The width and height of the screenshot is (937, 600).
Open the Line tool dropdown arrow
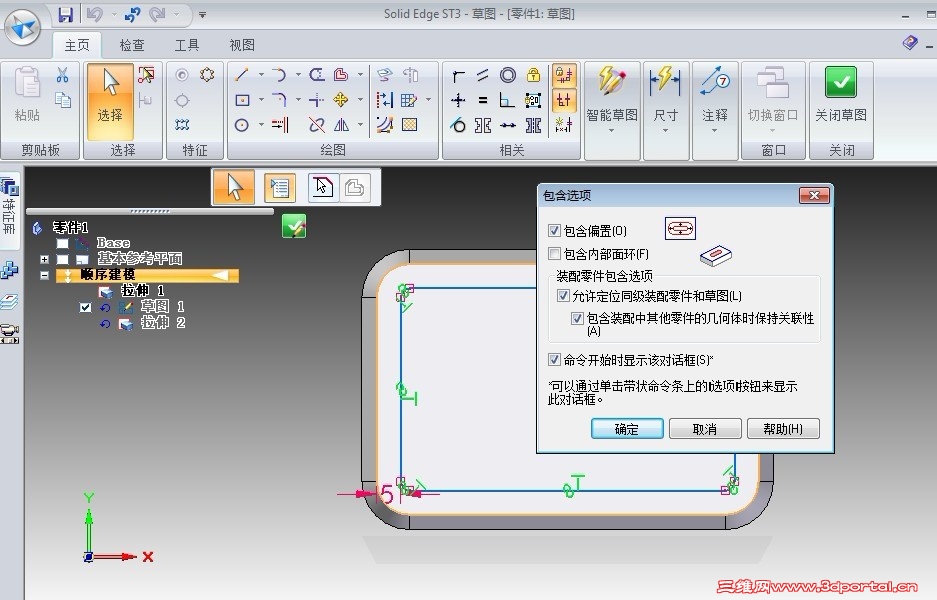click(x=261, y=75)
